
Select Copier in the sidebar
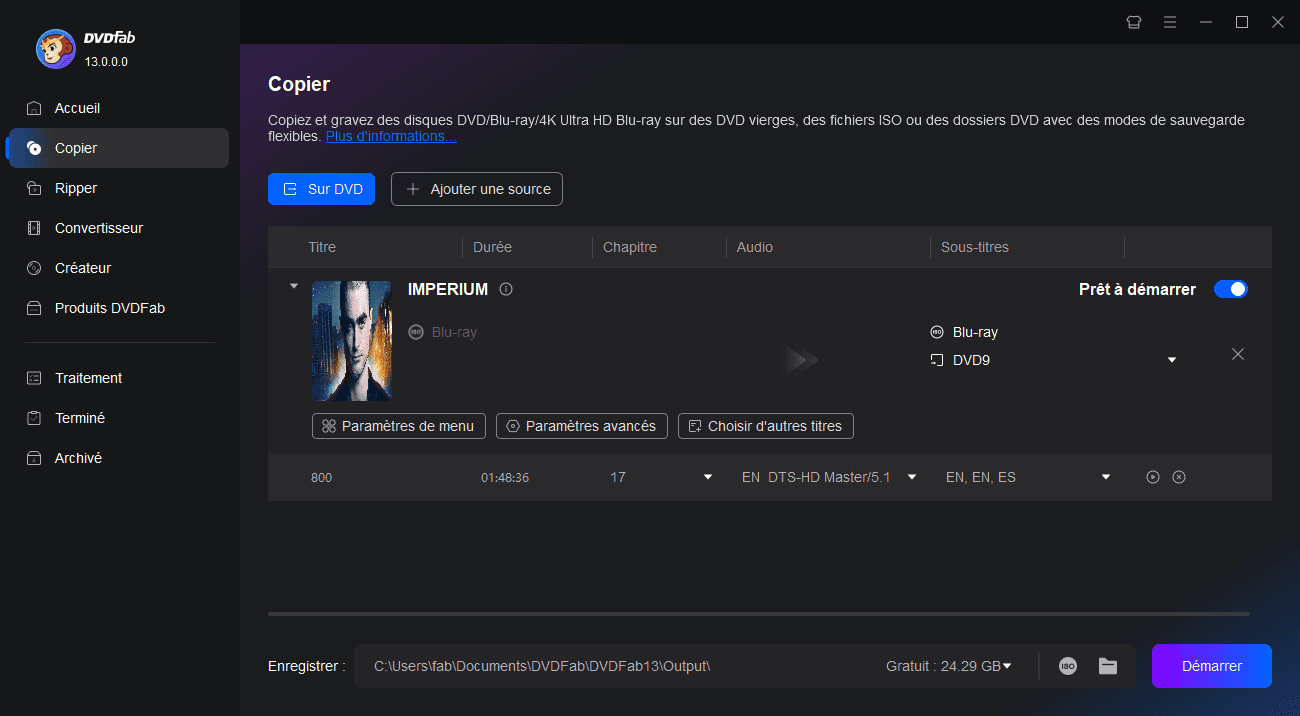(118, 148)
